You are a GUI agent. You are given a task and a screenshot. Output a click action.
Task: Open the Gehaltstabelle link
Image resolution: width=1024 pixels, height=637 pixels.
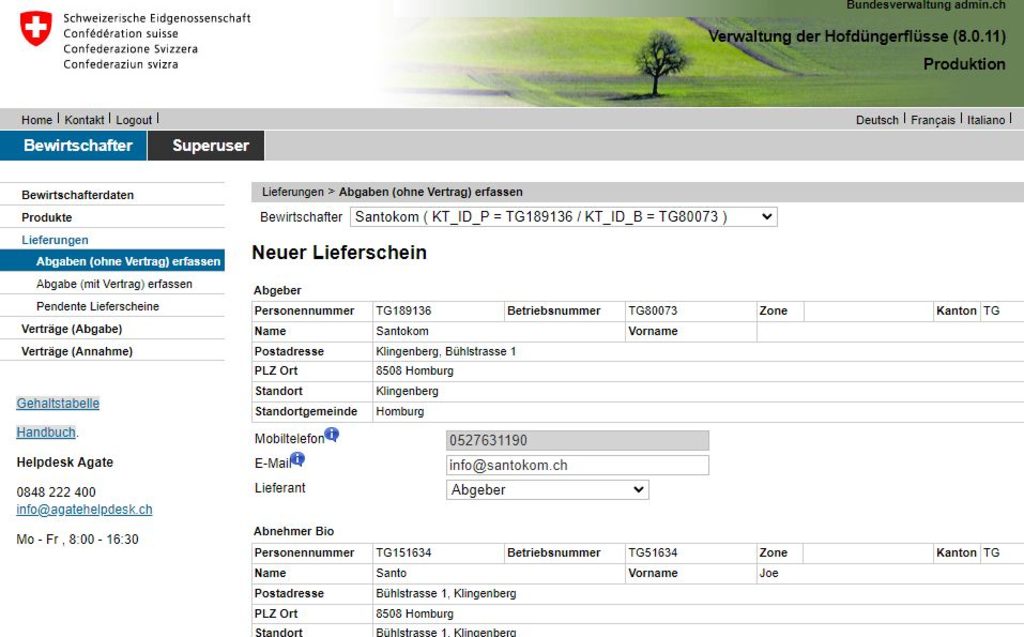(x=58, y=404)
